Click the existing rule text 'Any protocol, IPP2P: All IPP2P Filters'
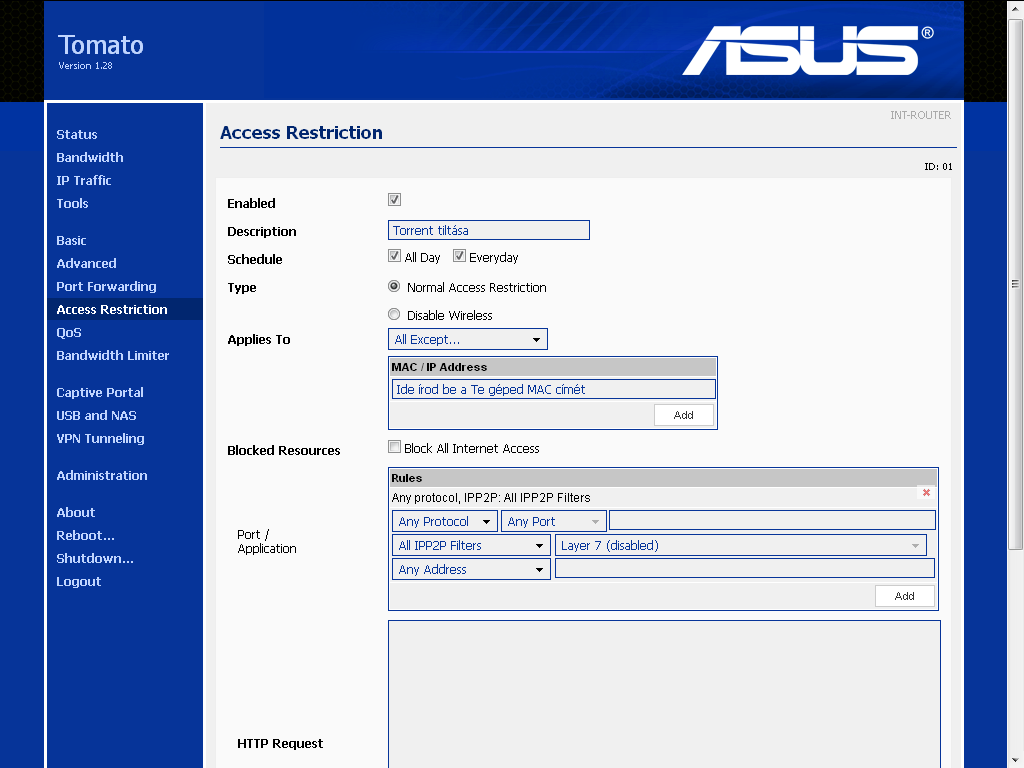 (x=490, y=498)
